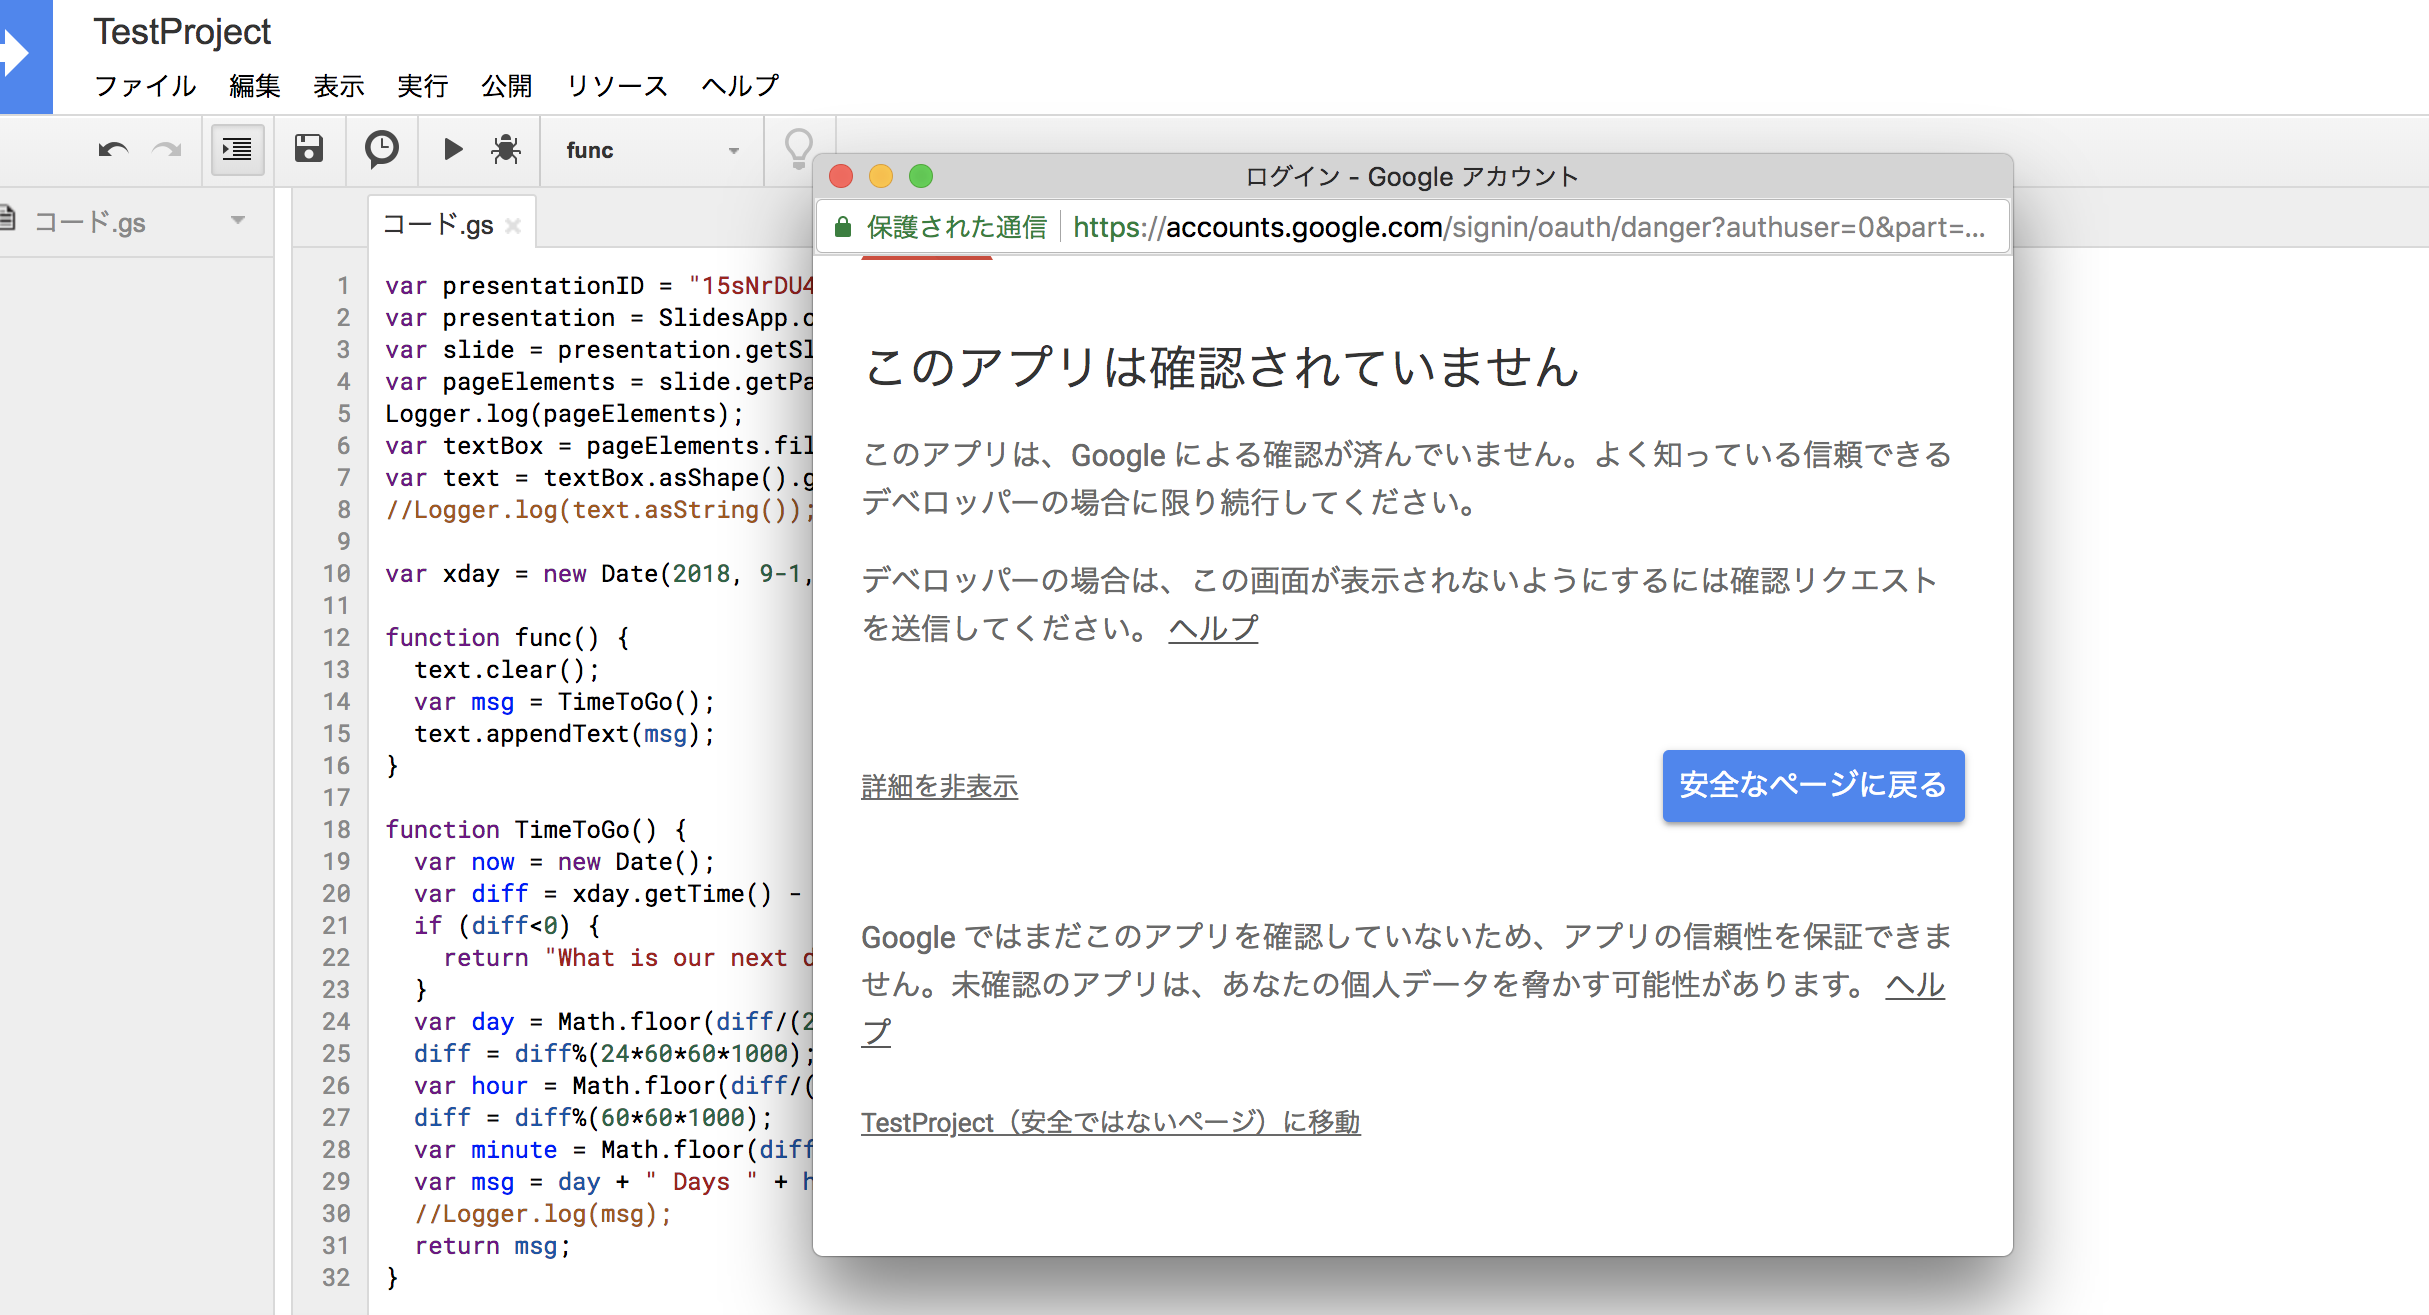Open the リソース menu
The width and height of the screenshot is (2429, 1315).
click(616, 86)
